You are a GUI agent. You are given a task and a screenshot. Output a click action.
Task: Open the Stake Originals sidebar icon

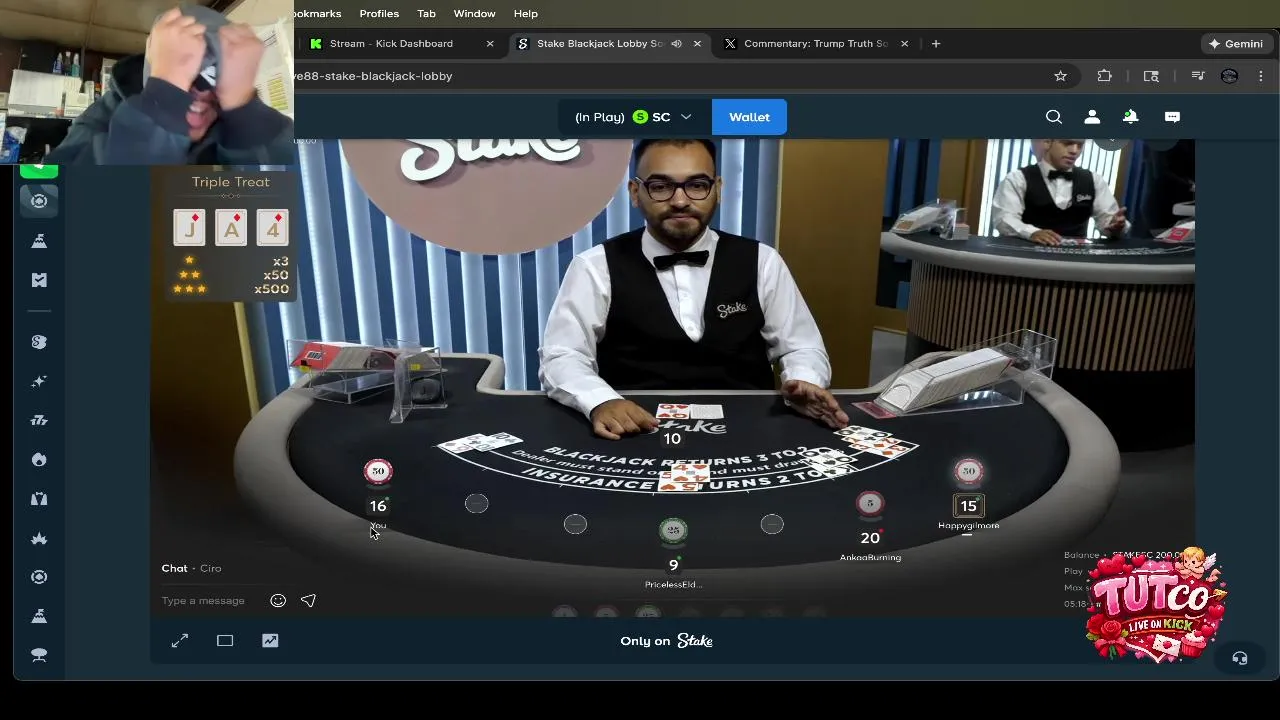[39, 342]
